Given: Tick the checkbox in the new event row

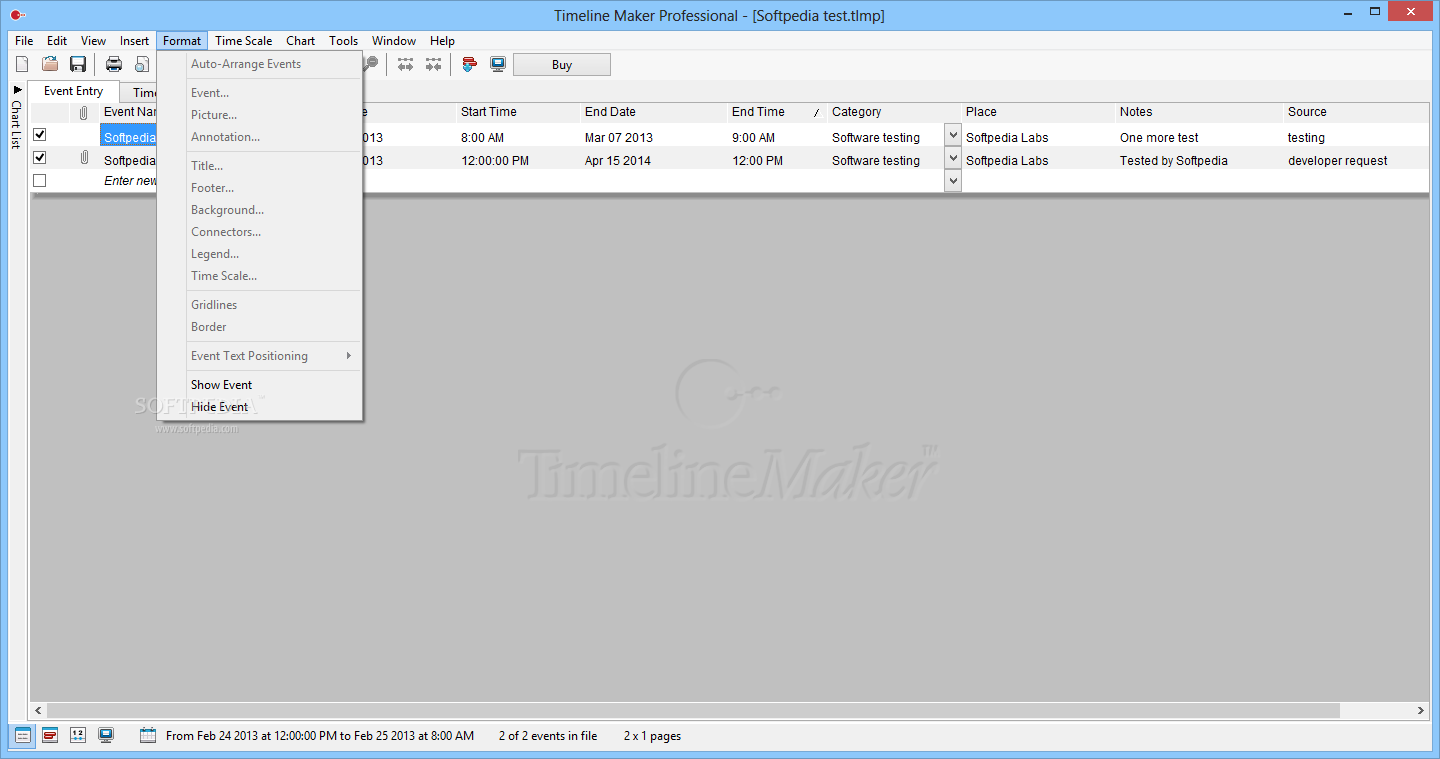Looking at the screenshot, I should coord(40,181).
